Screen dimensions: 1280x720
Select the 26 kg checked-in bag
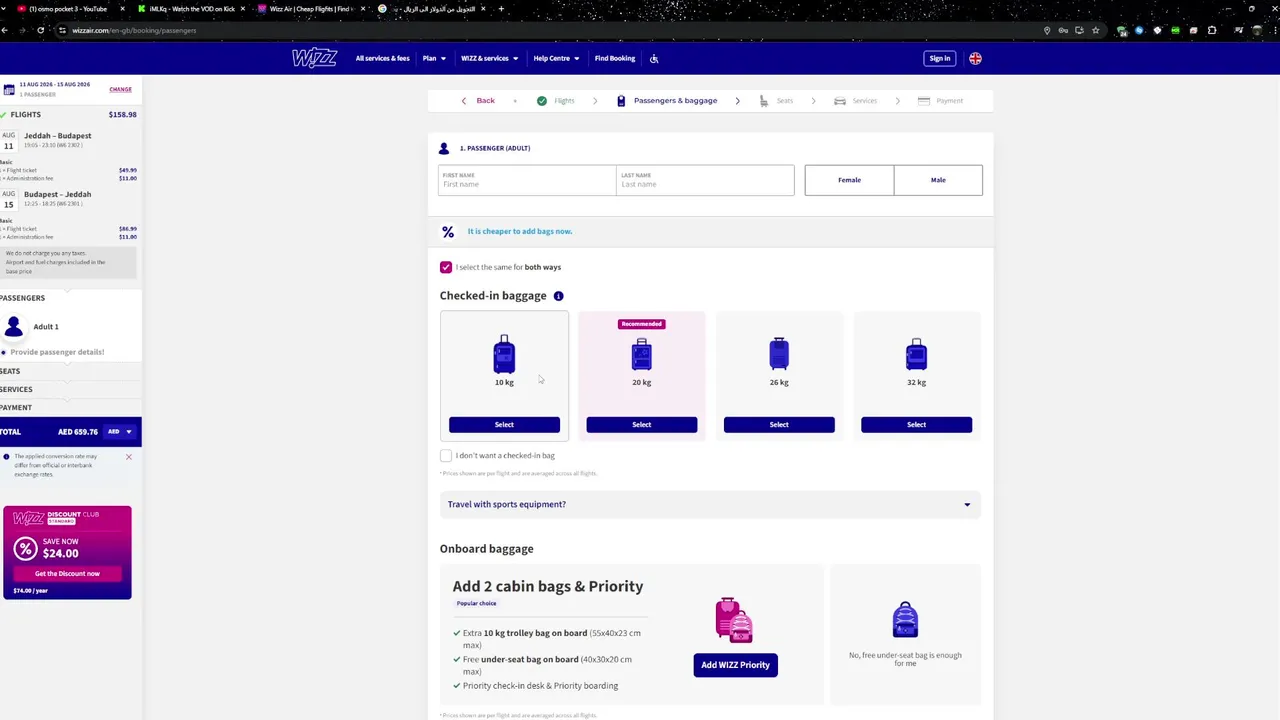pyautogui.click(x=779, y=425)
